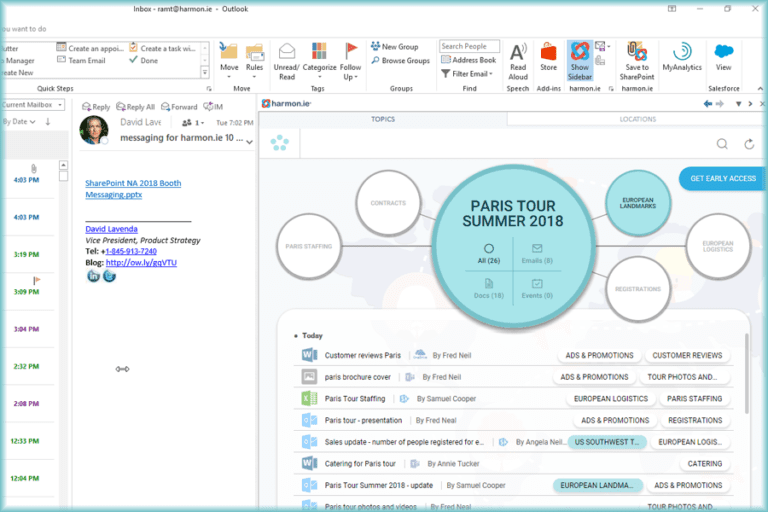This screenshot has height=512, width=768.
Task: Reverse sort order arrow
Action: (48, 122)
